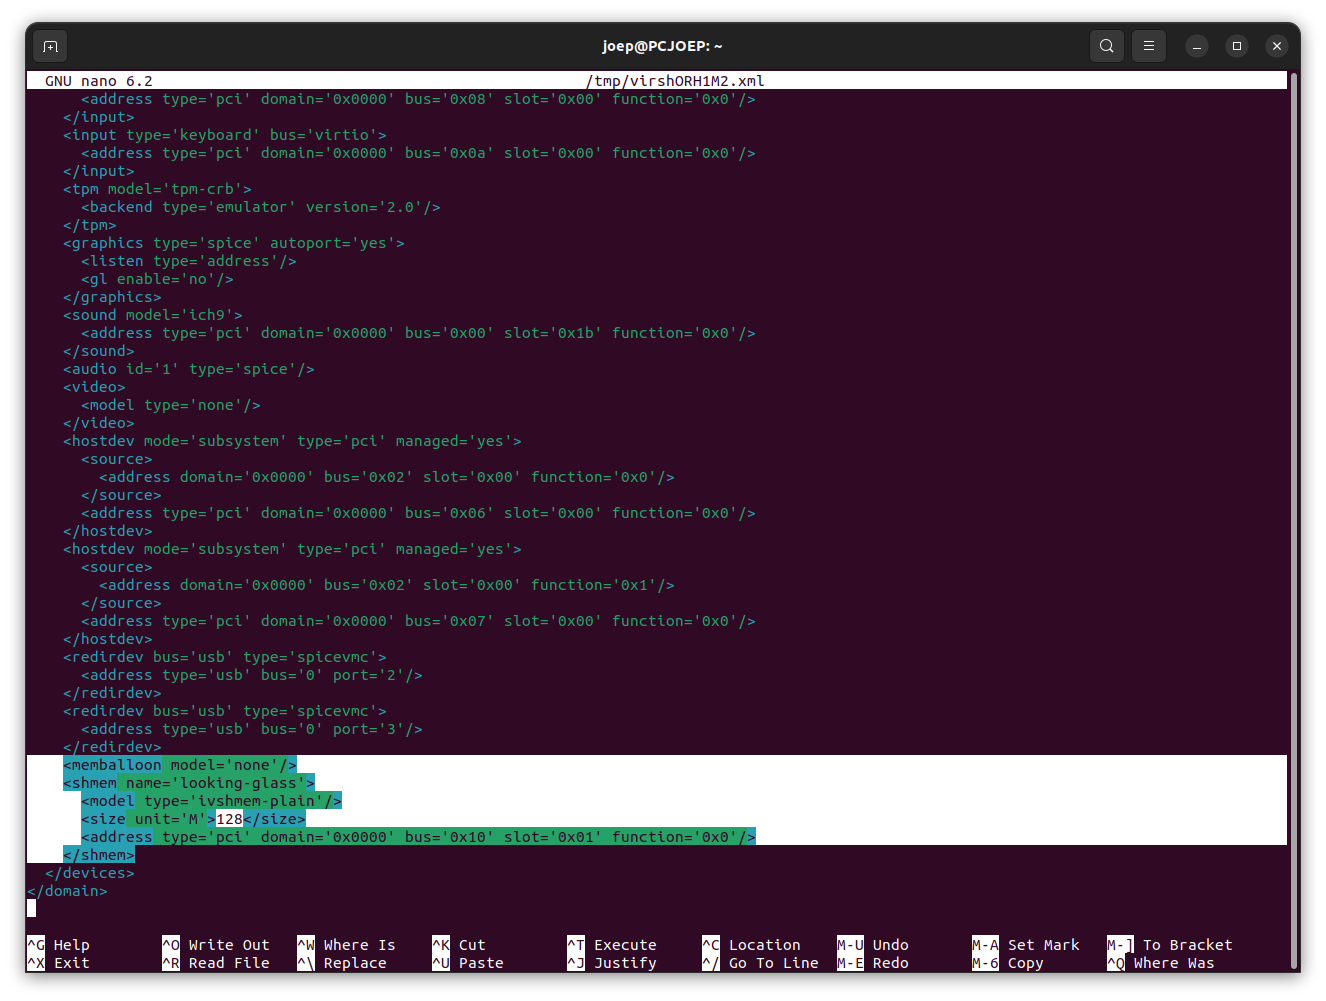Image resolution: width=1326 pixels, height=1001 pixels.
Task: Click the tpm model='tpm-crb' line
Action: (x=157, y=189)
